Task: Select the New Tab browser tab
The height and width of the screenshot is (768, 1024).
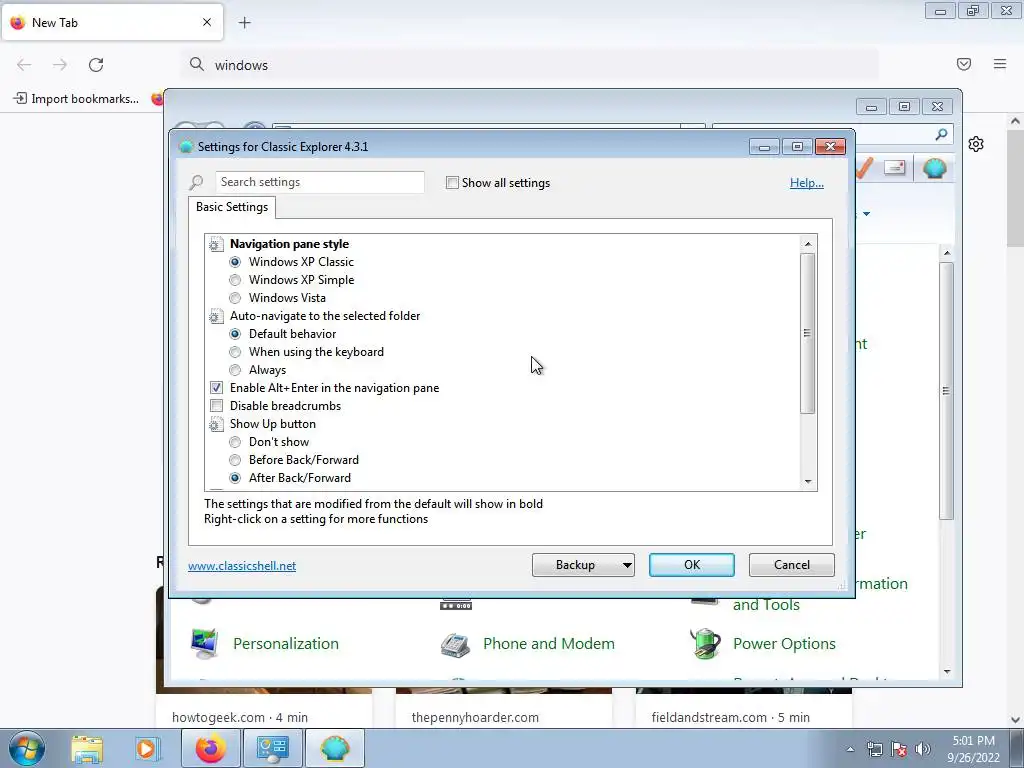Action: (112, 22)
